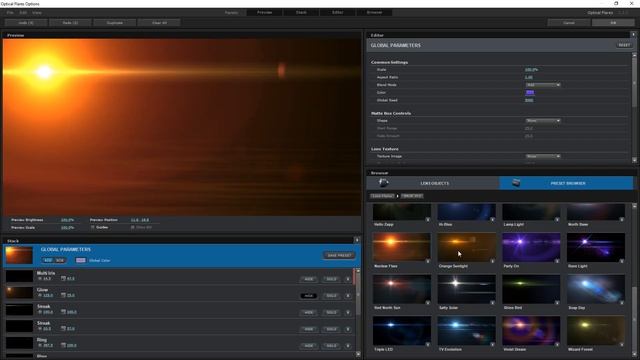
Task: Solo the Glow element
Action: point(331,296)
